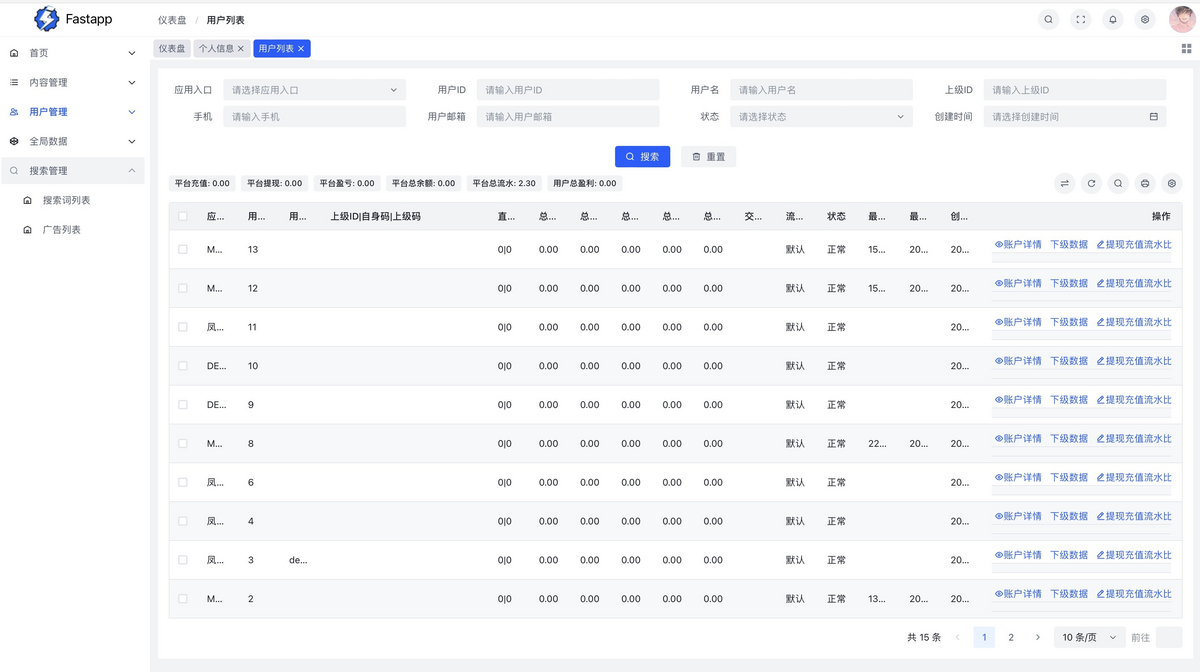Viewport: 1200px width, 672px height.
Task: Refresh the table data
Action: [x=1091, y=184]
